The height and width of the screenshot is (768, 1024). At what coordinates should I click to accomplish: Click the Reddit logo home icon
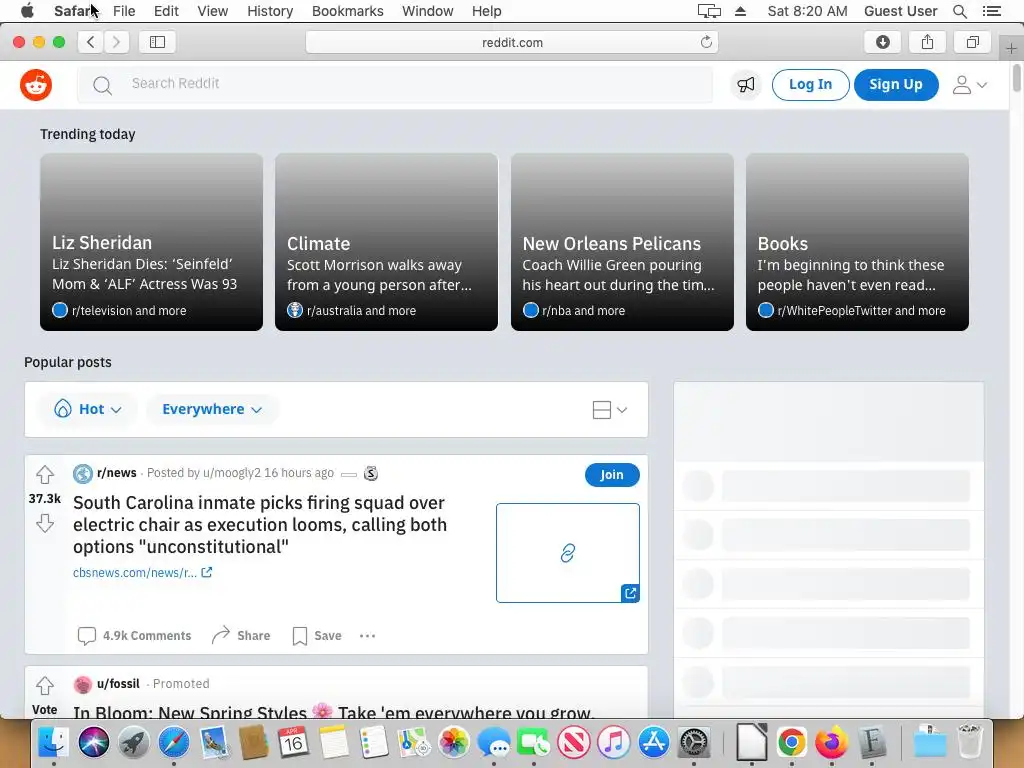(x=36, y=85)
